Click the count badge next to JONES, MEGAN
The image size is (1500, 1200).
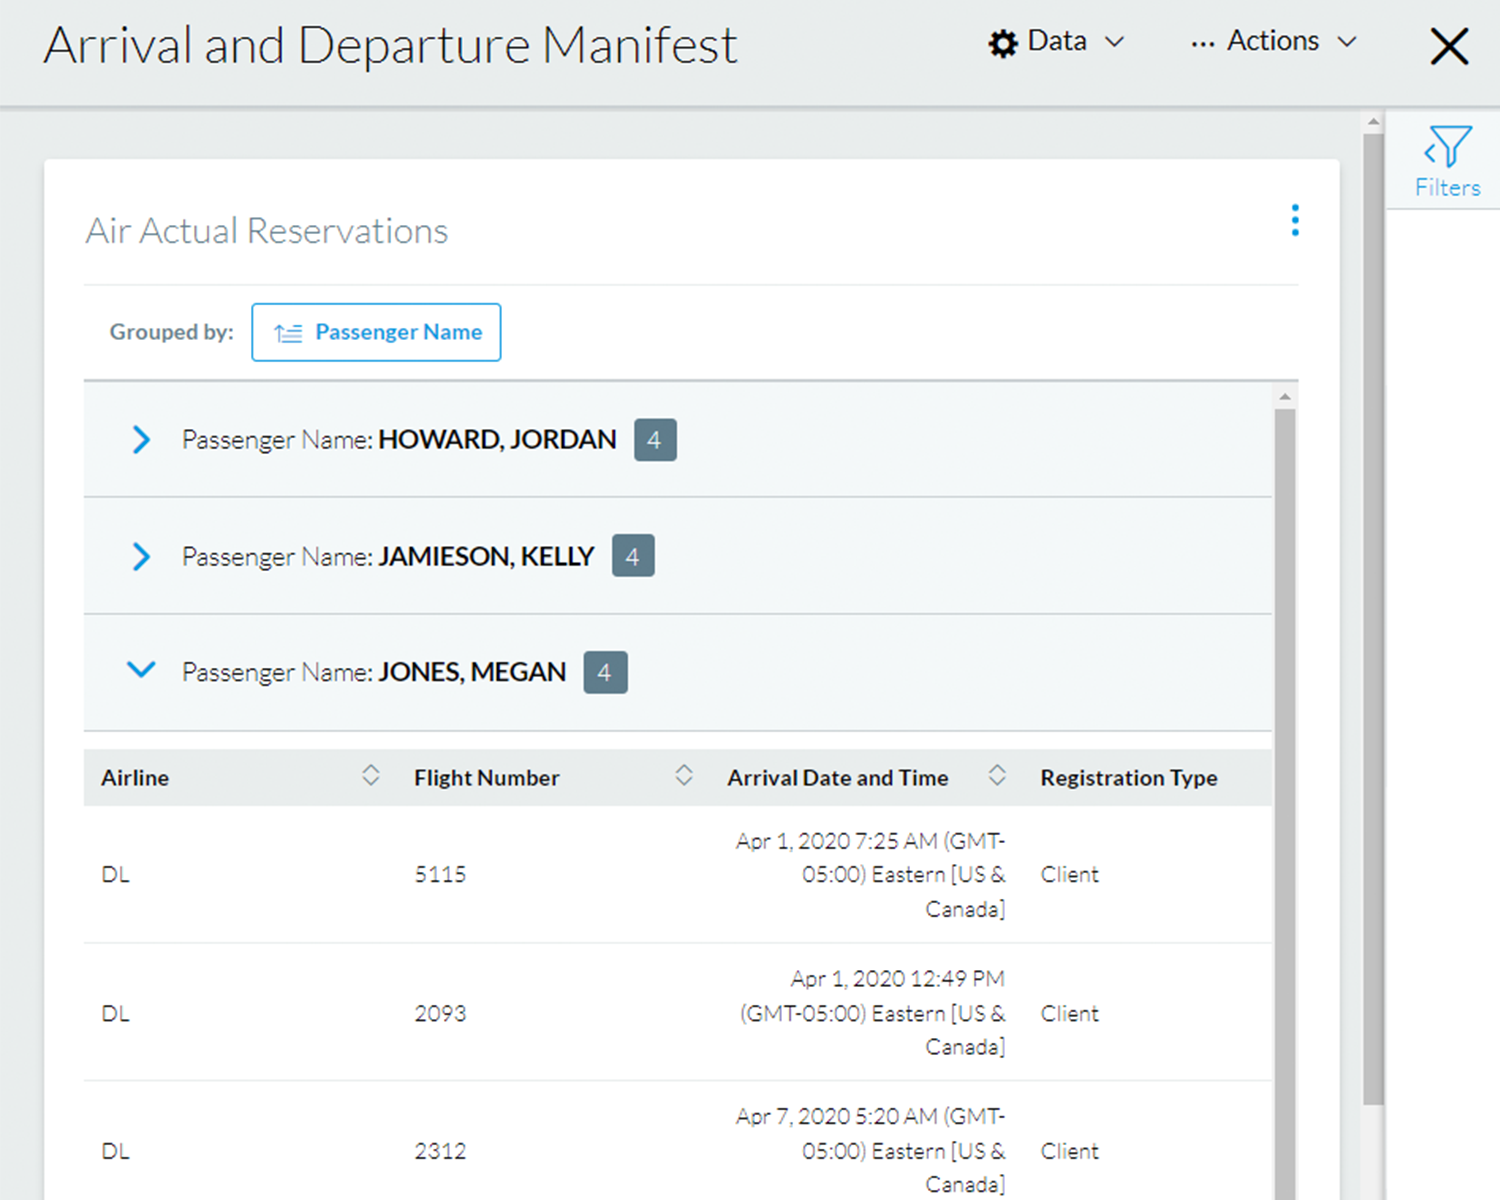point(605,672)
